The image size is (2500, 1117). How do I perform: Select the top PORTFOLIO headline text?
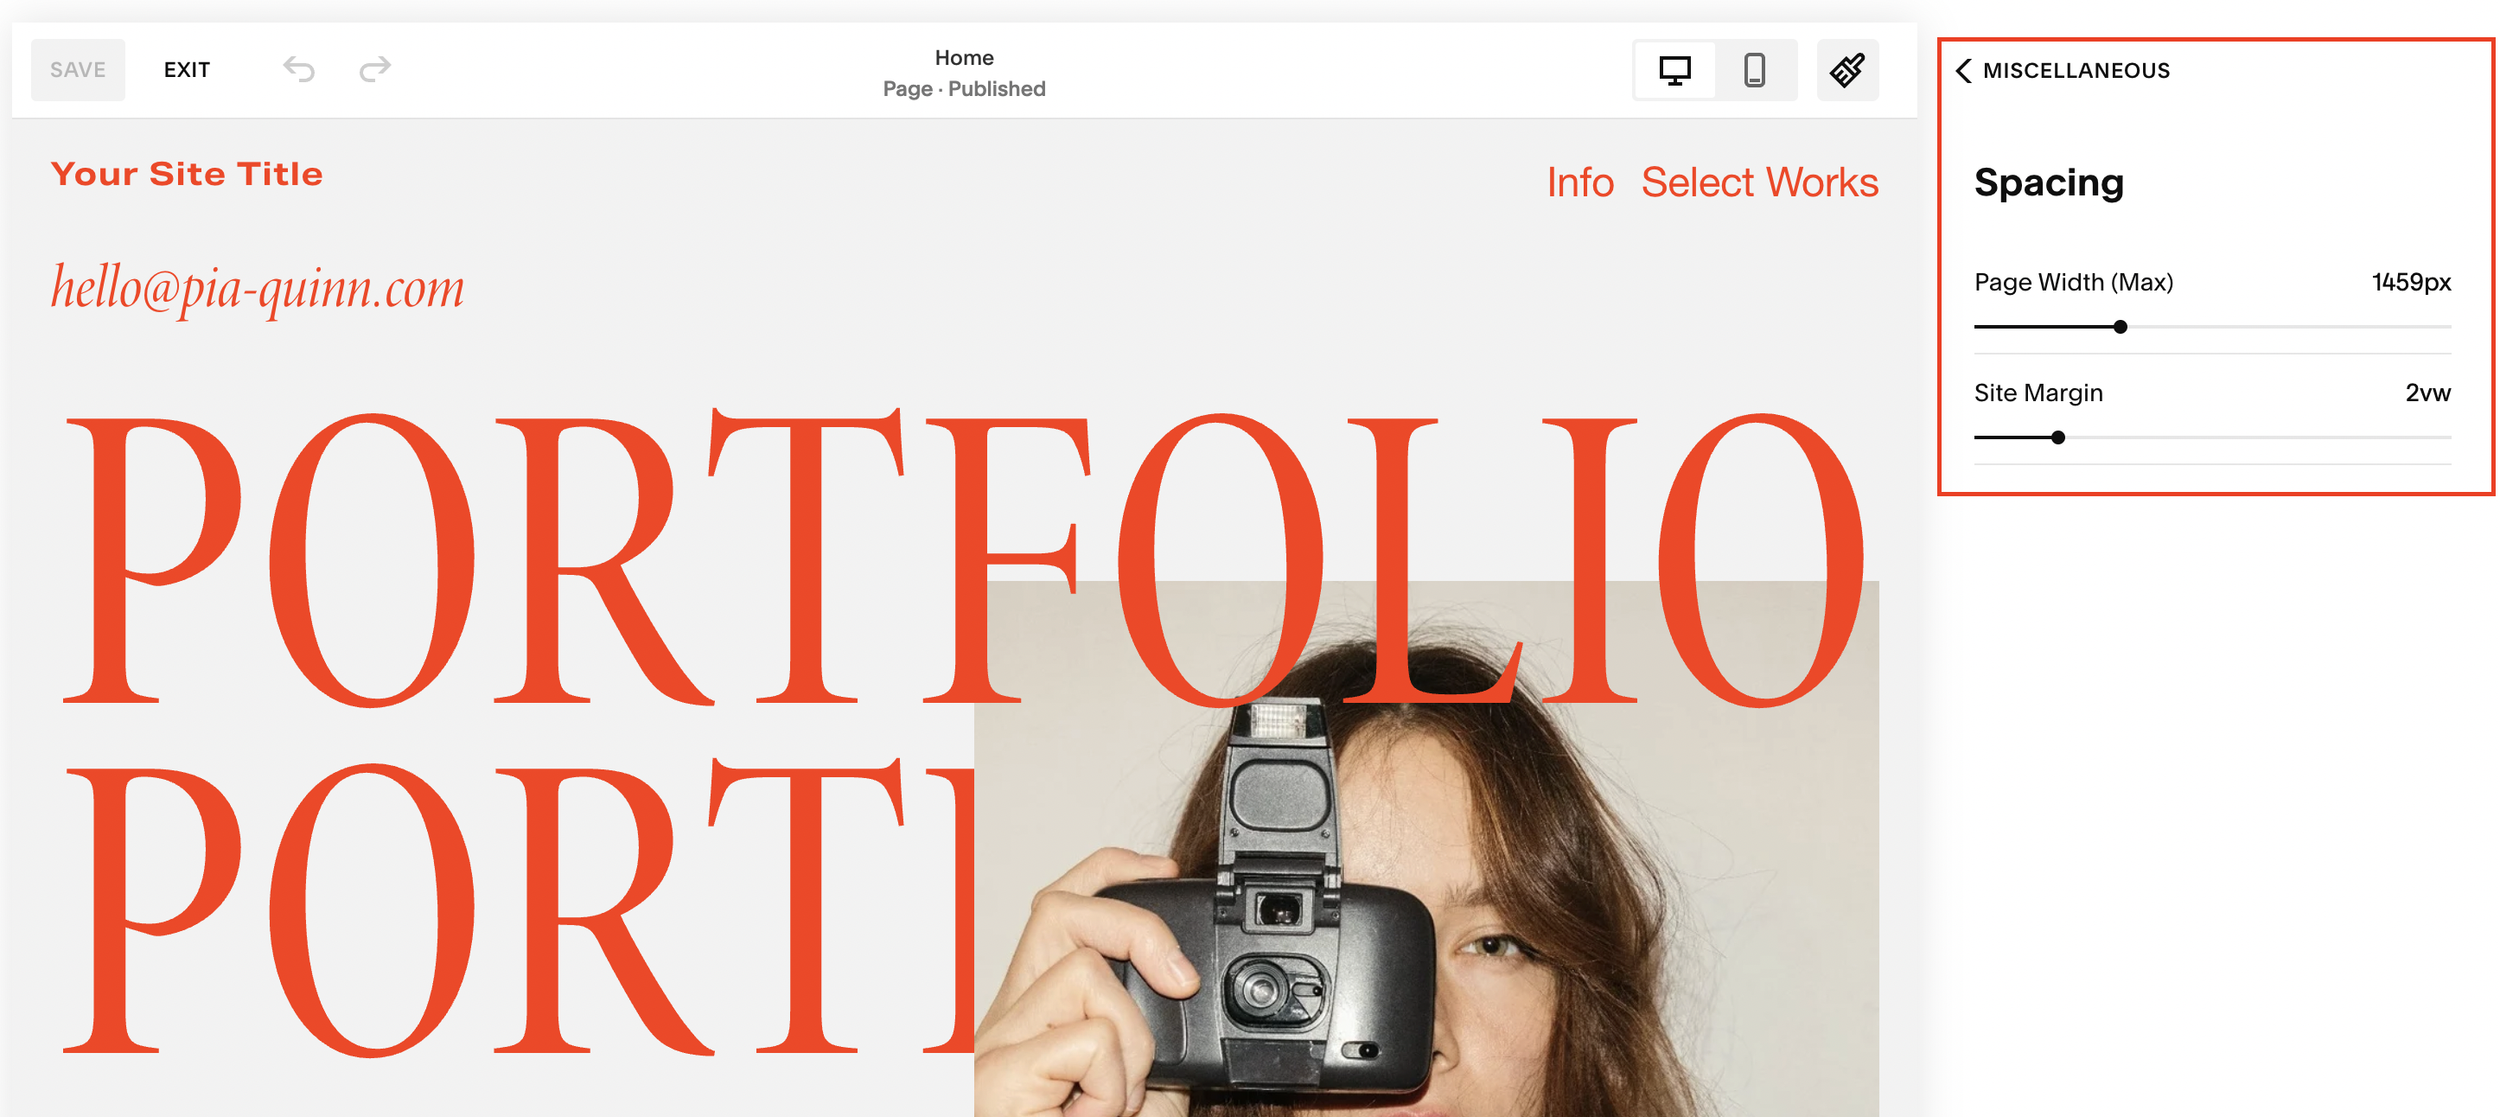pyautogui.click(x=964, y=556)
